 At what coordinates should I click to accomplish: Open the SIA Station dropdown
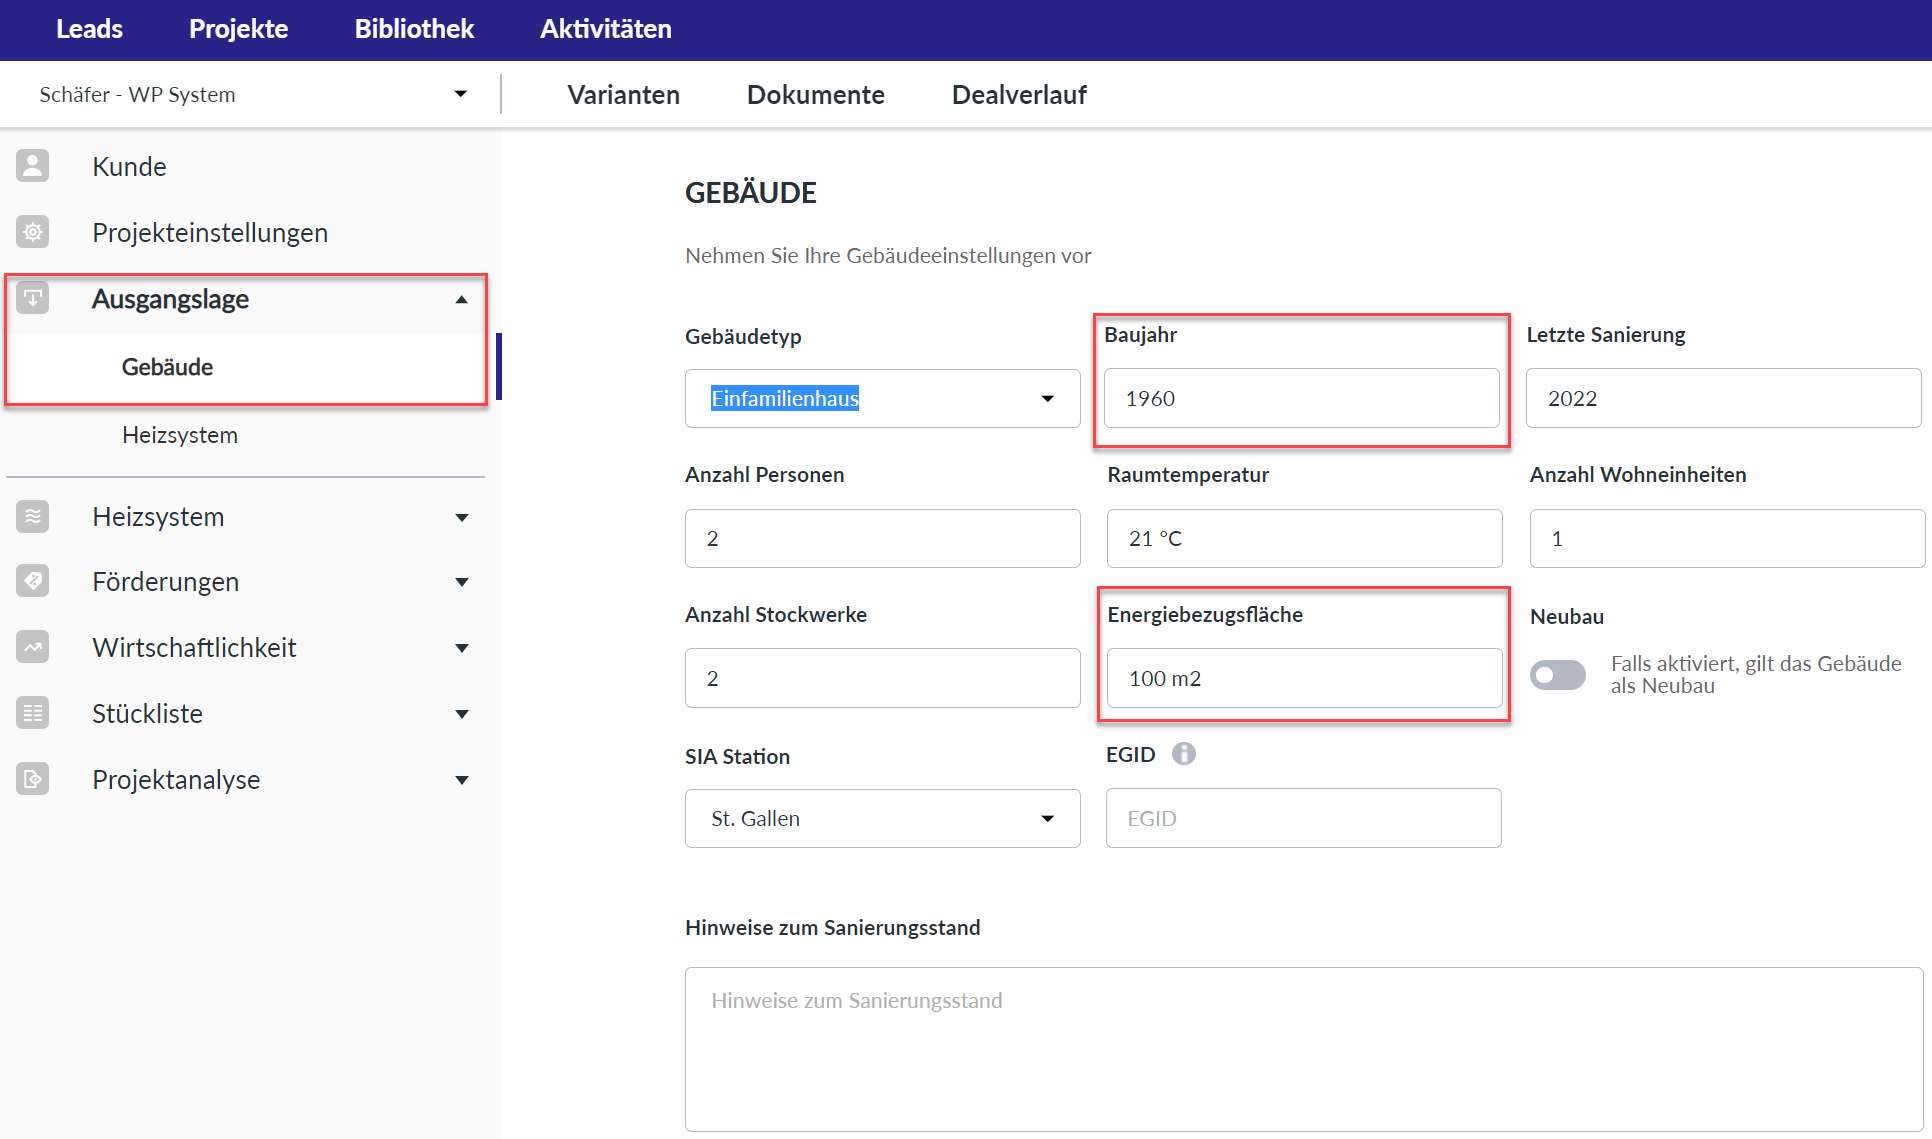click(x=1047, y=818)
